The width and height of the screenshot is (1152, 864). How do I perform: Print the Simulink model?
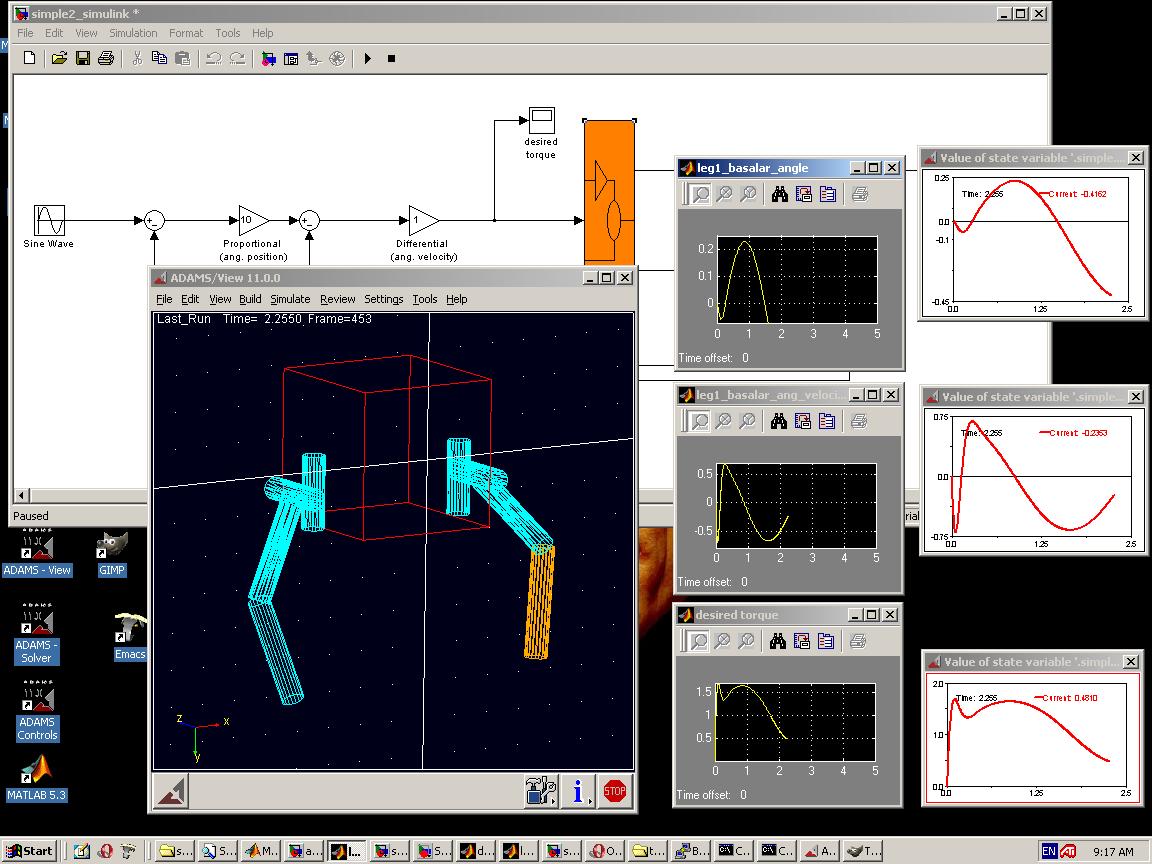[x=106, y=58]
